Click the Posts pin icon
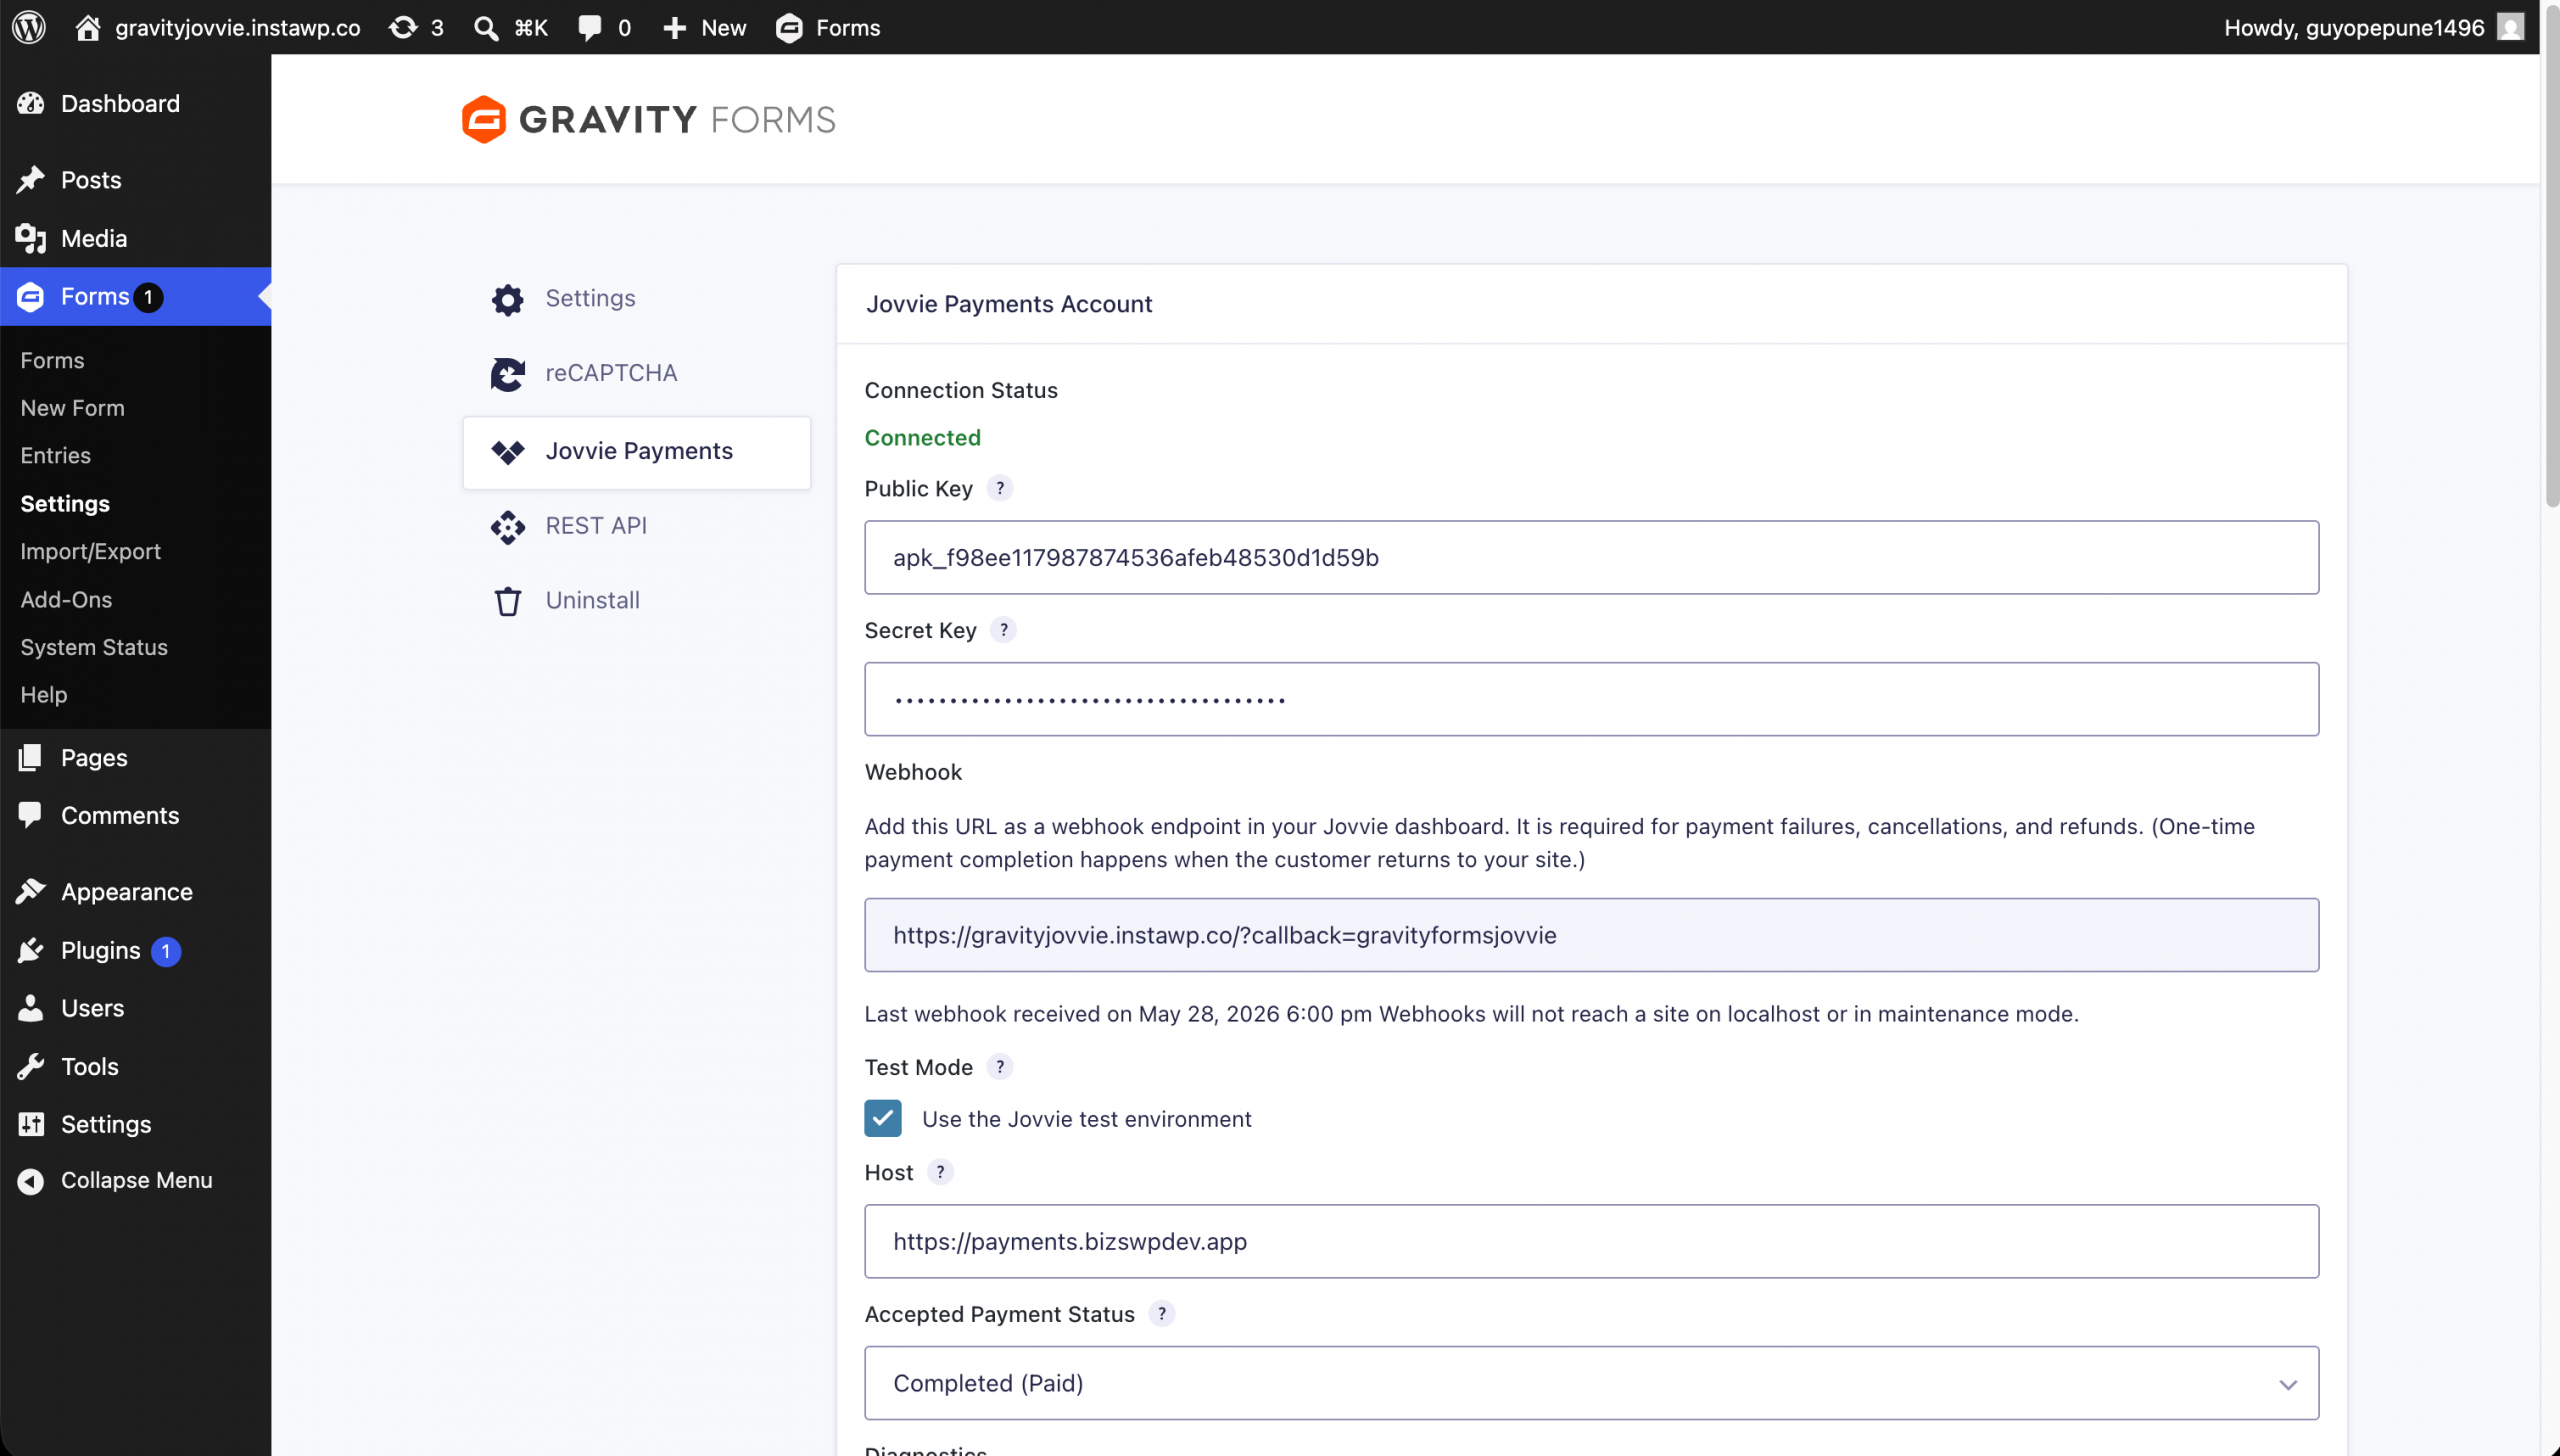2560x1456 pixels. coord(31,180)
